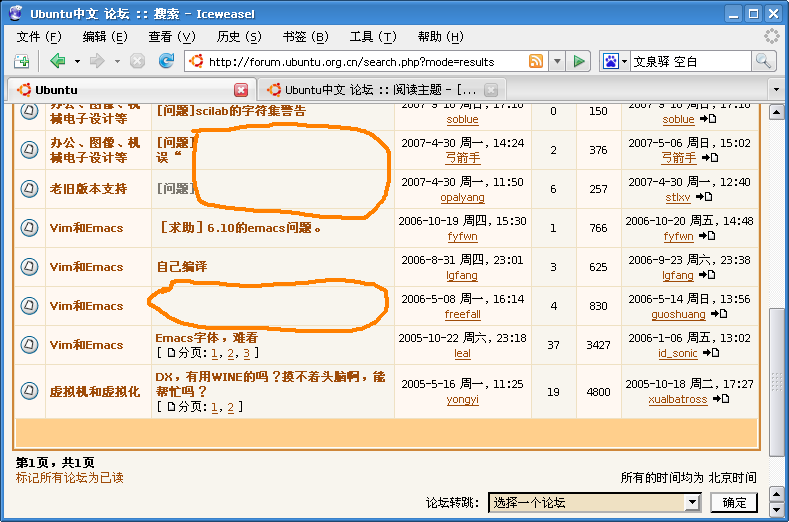Open the 书签 (B) menu
Viewport: 789px width, 522px height.
click(x=305, y=36)
